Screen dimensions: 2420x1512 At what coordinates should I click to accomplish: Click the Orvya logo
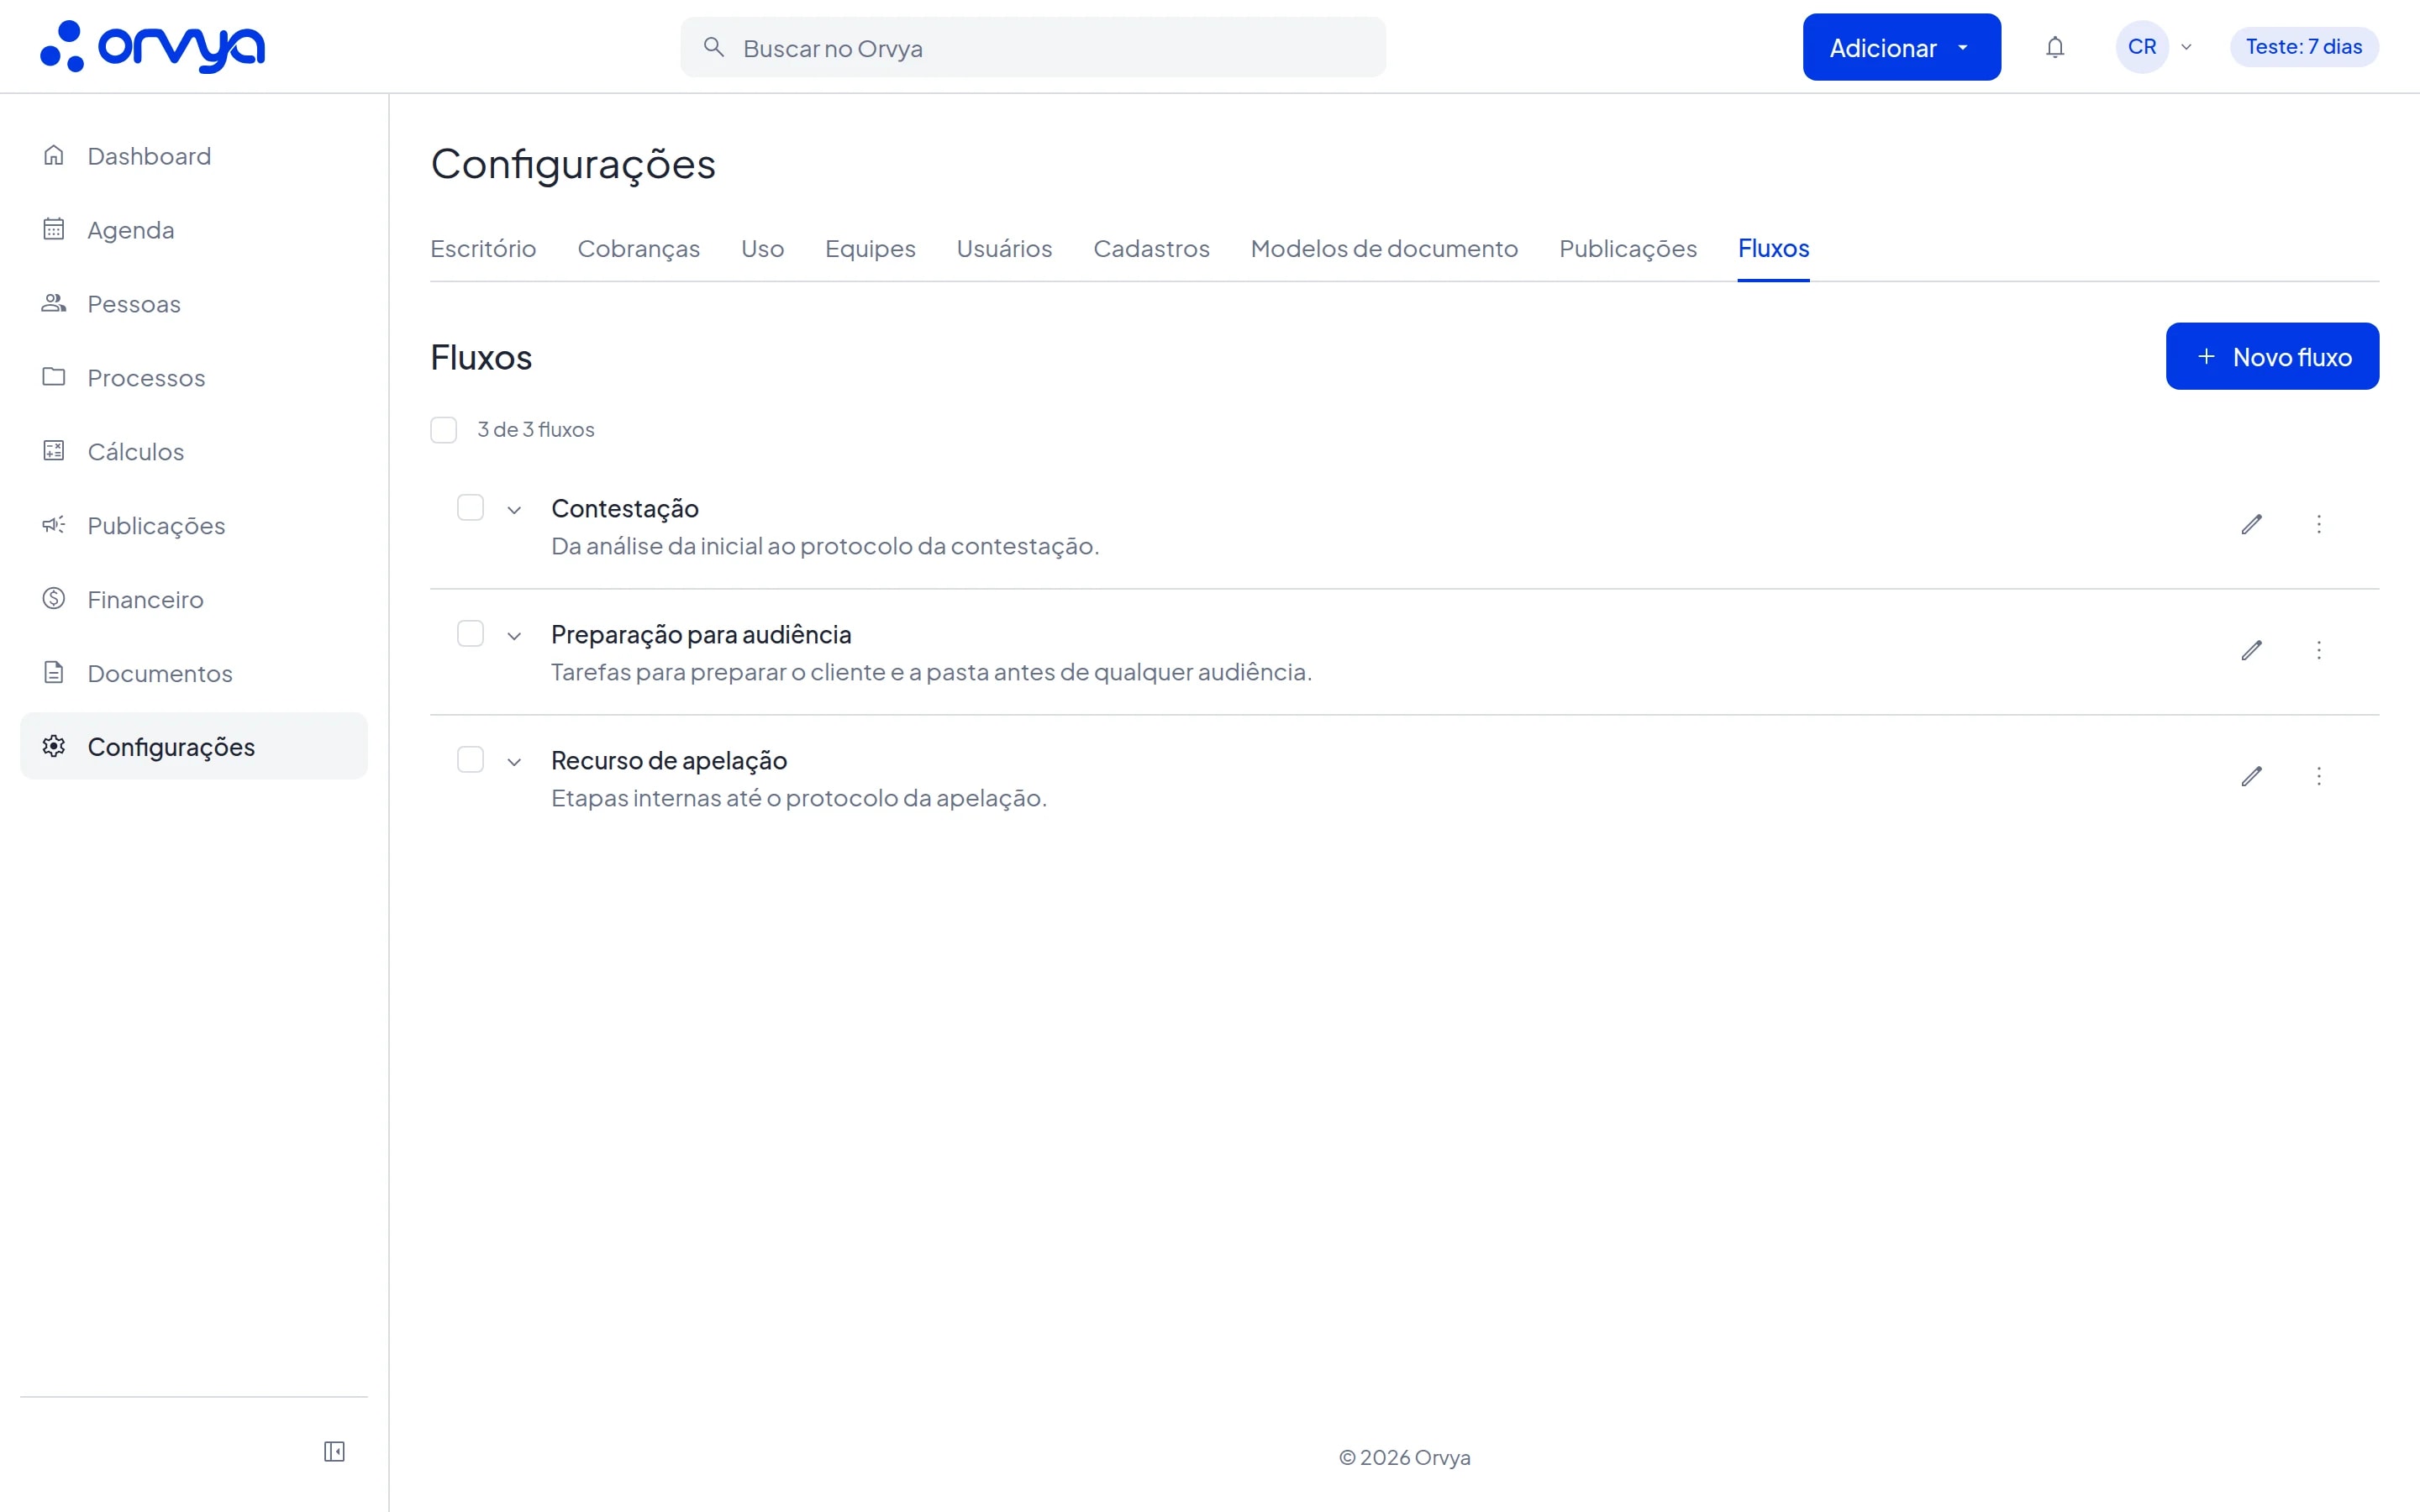(x=152, y=46)
